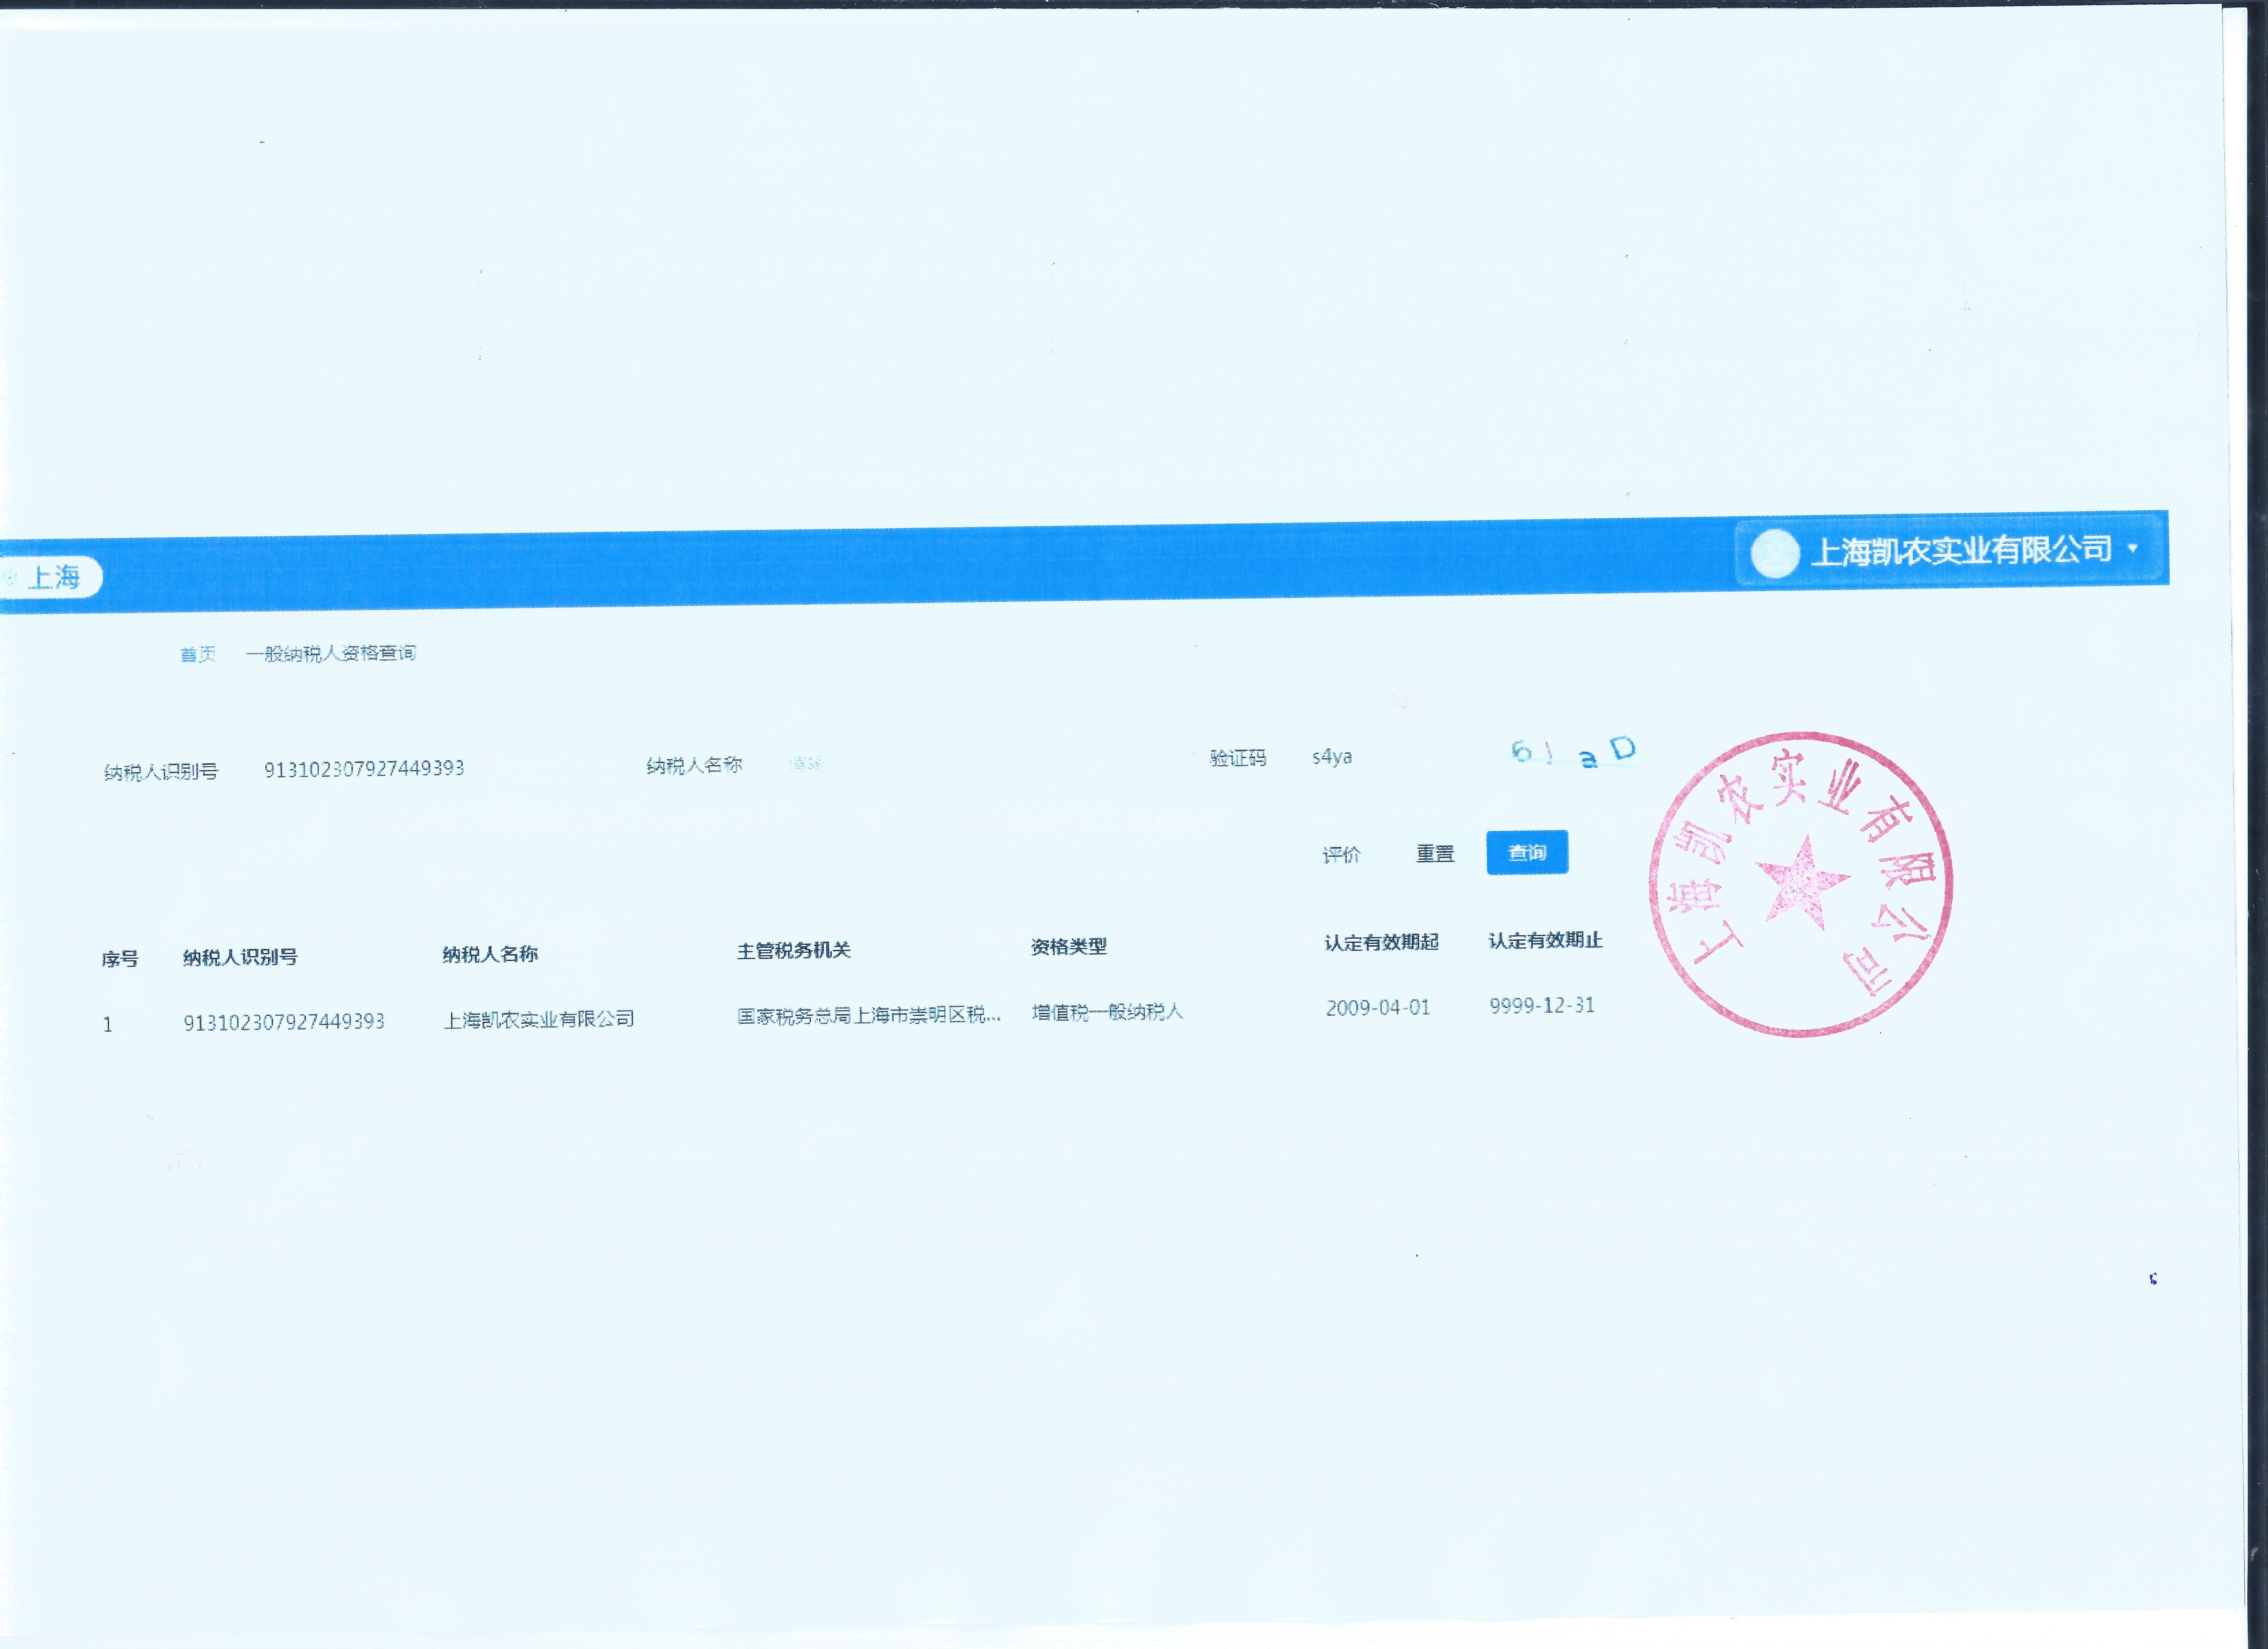The image size is (2268, 1649).
Task: Select the result row 上海凯农实业有限公司 cell
Action: [x=539, y=1019]
